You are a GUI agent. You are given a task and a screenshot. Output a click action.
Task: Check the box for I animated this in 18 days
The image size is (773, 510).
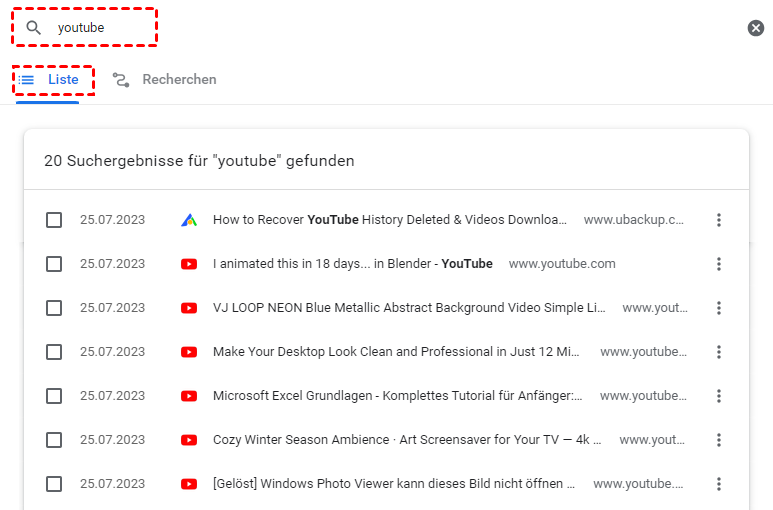(x=54, y=264)
